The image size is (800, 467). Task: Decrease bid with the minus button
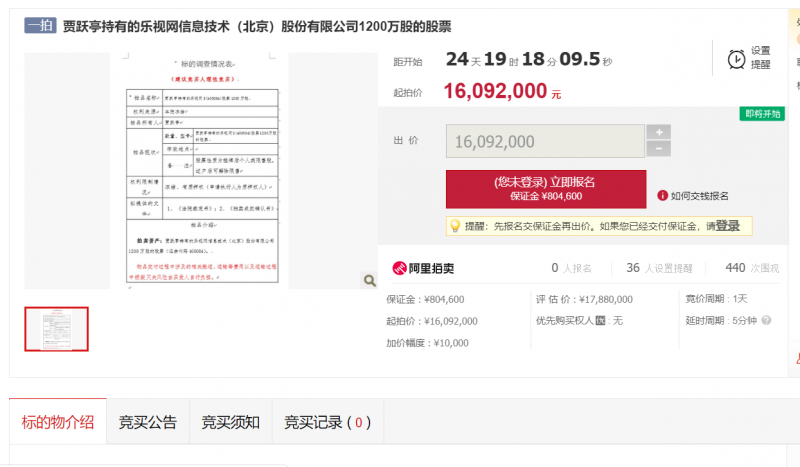[x=658, y=149]
